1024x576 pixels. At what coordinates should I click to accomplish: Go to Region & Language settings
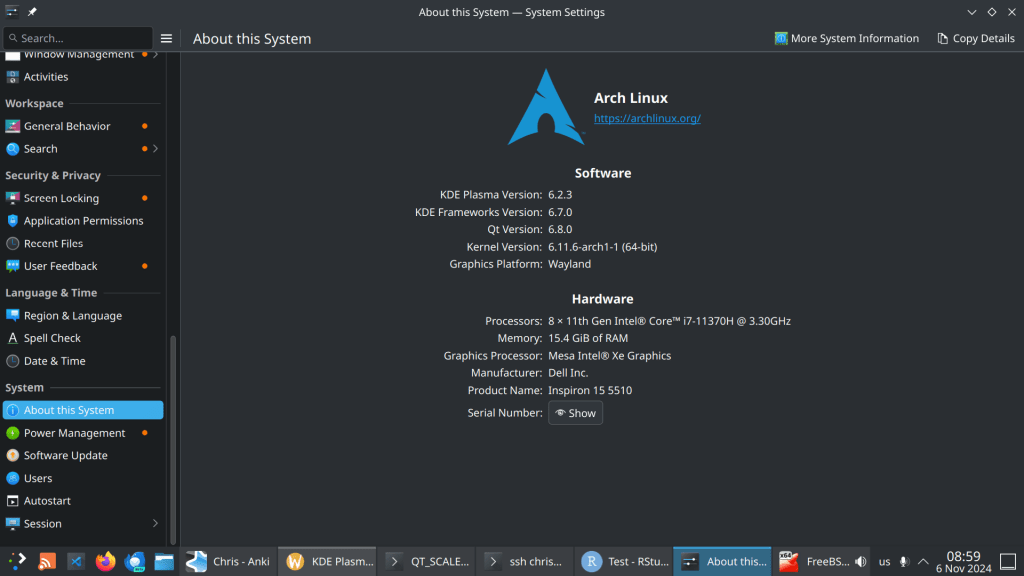[72, 315]
